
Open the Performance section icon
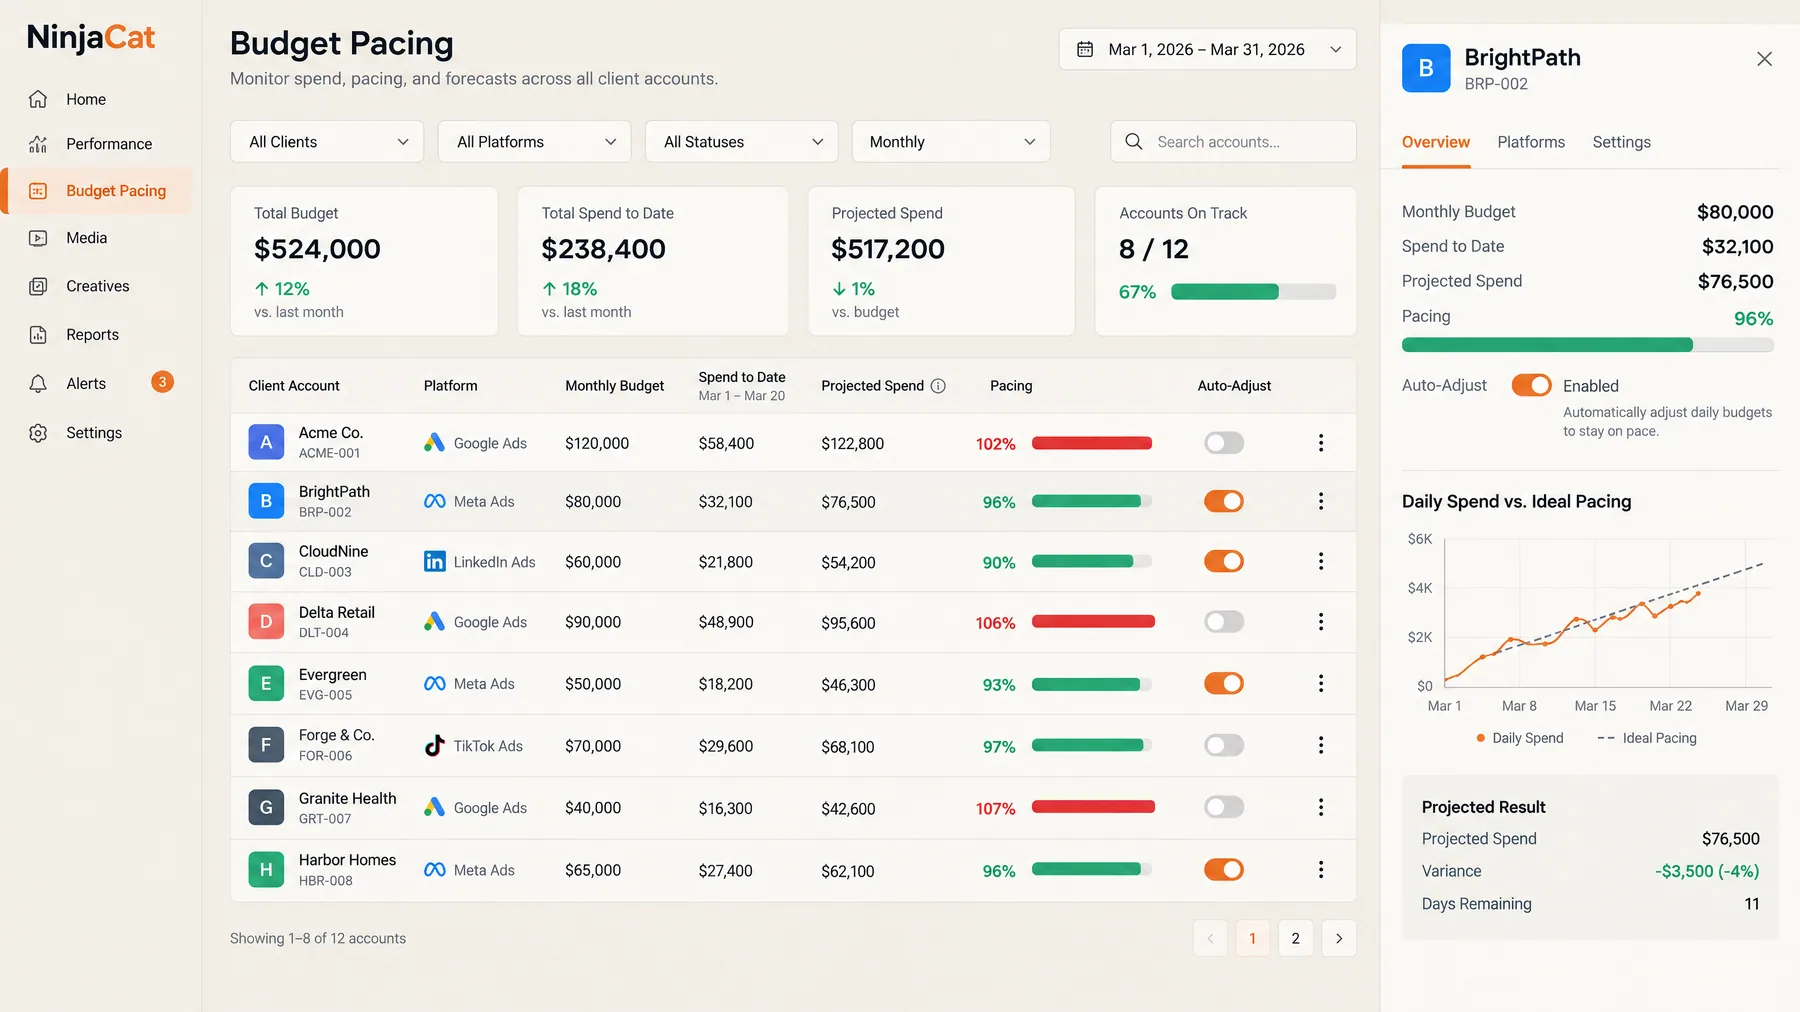(x=38, y=144)
